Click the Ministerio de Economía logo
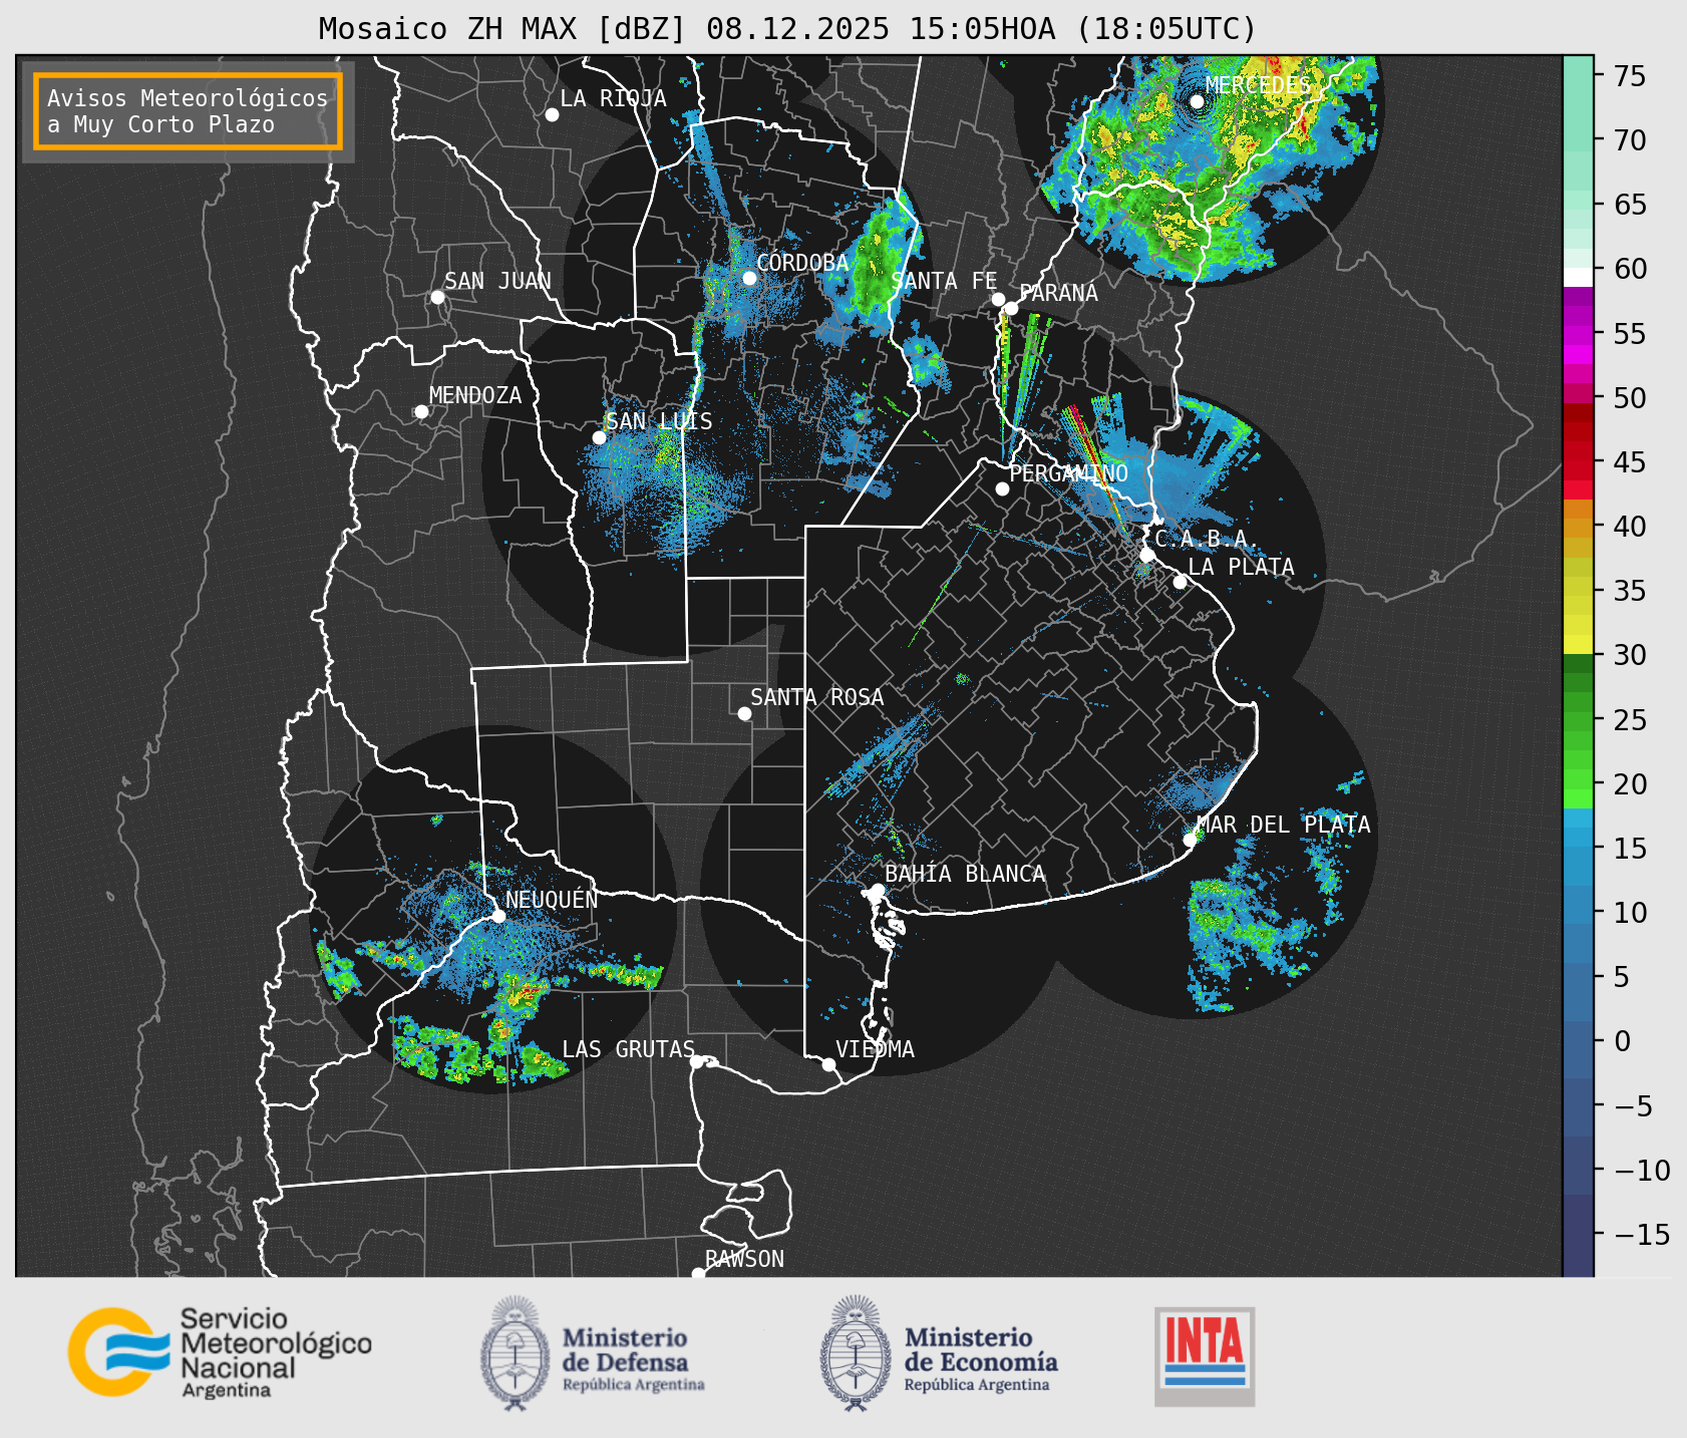 coord(939,1354)
